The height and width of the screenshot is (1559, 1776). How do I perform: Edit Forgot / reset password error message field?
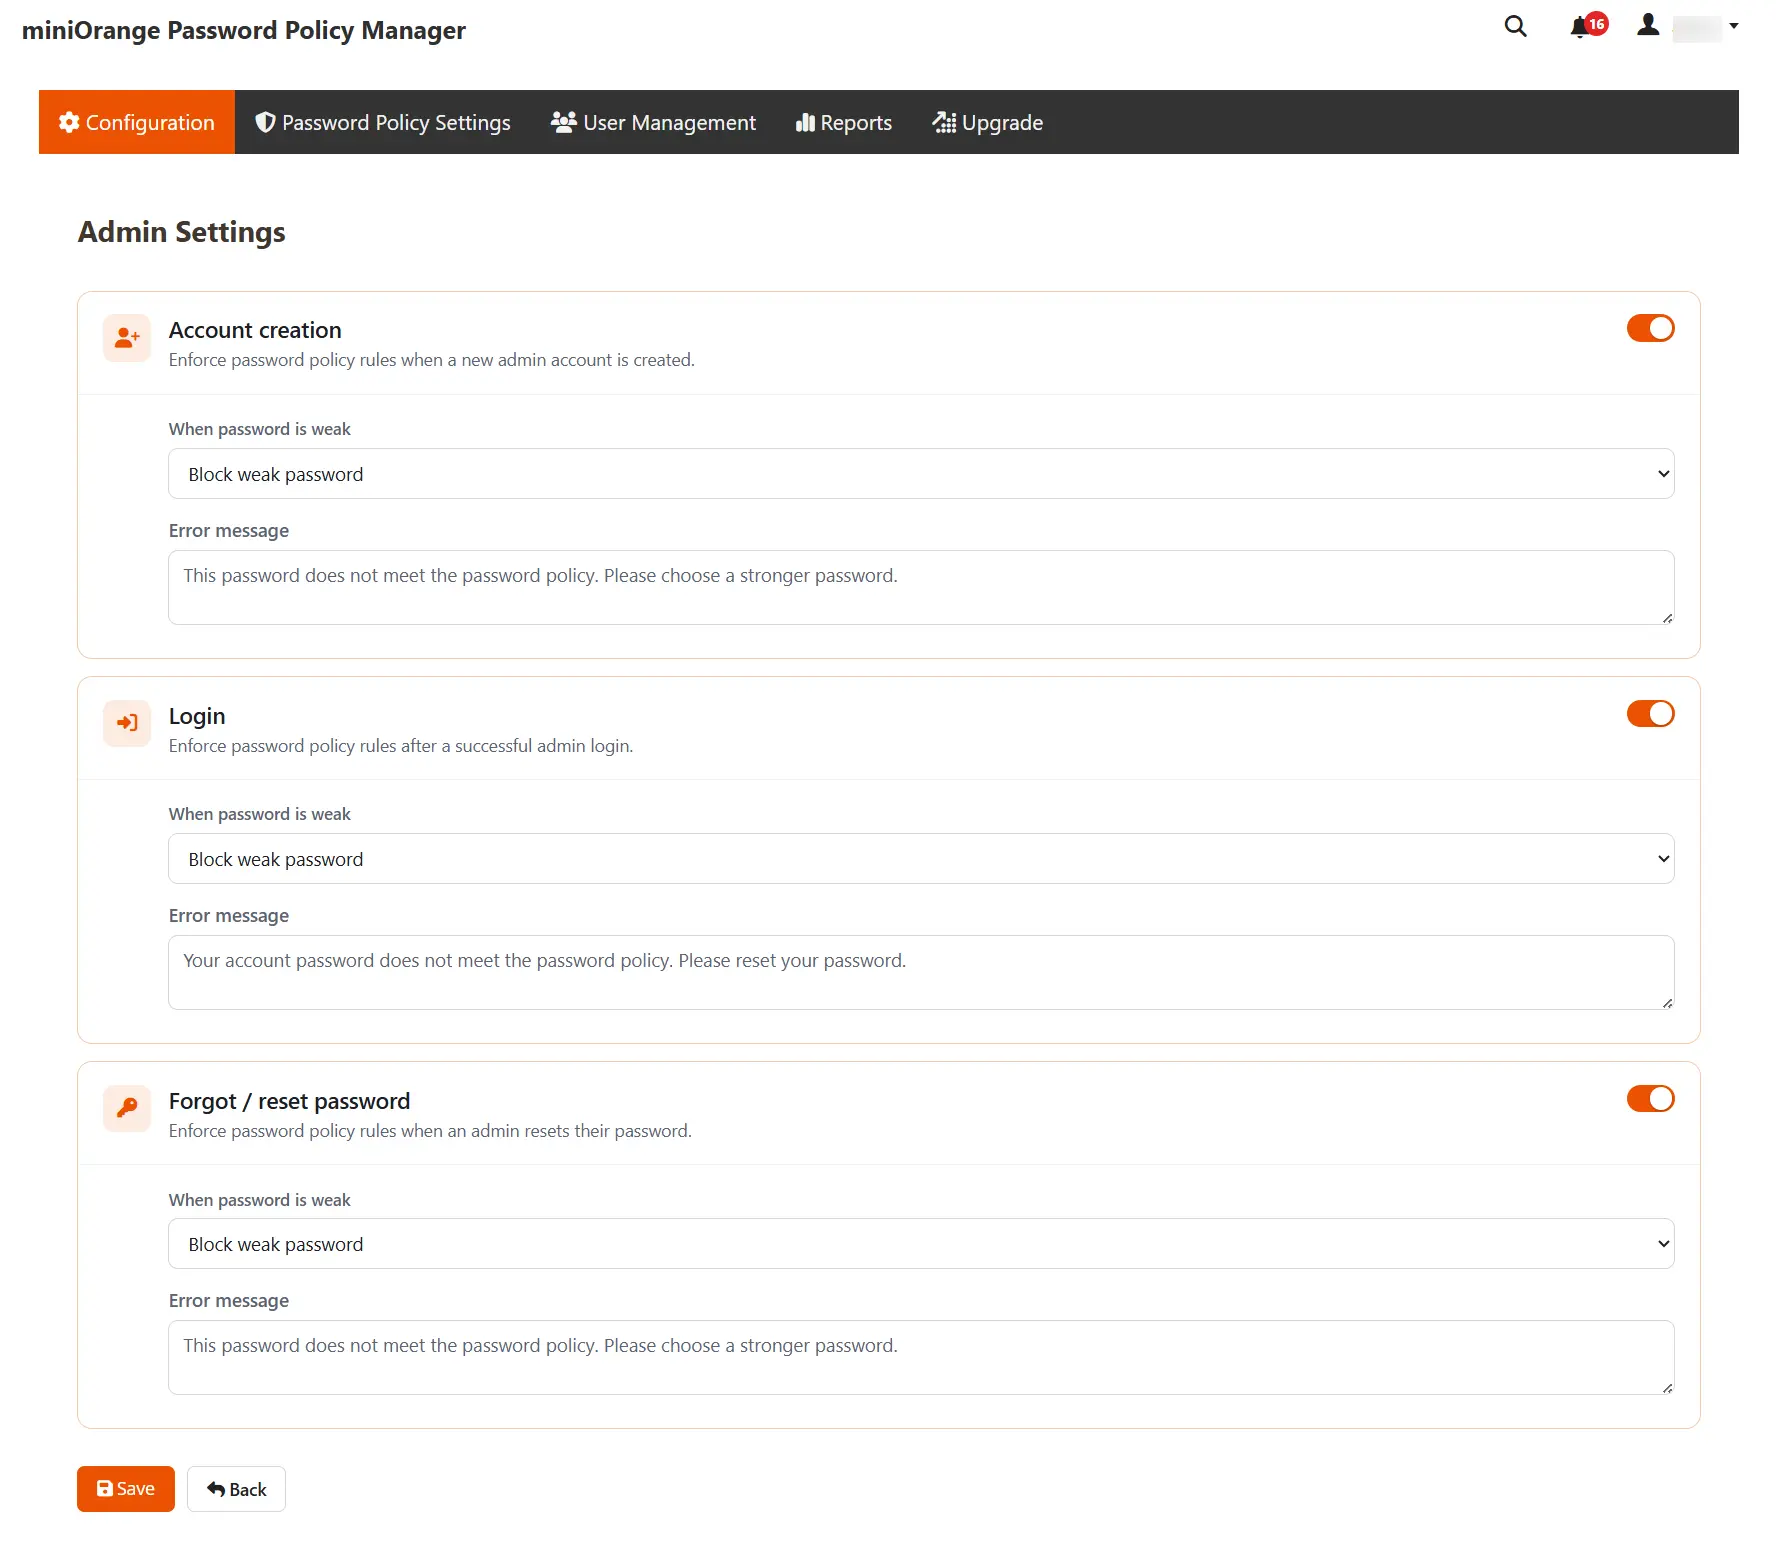coord(921,1357)
